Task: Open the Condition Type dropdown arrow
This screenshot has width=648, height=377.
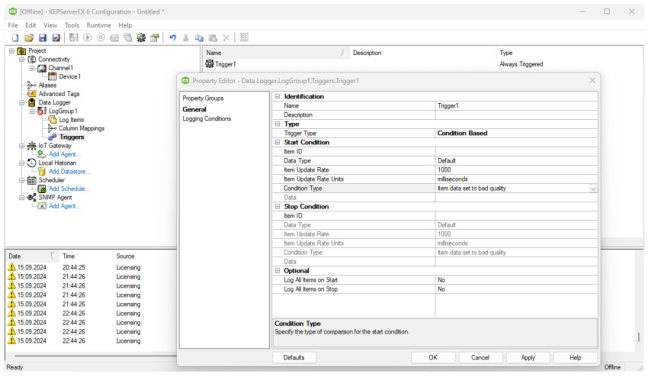Action: [593, 188]
